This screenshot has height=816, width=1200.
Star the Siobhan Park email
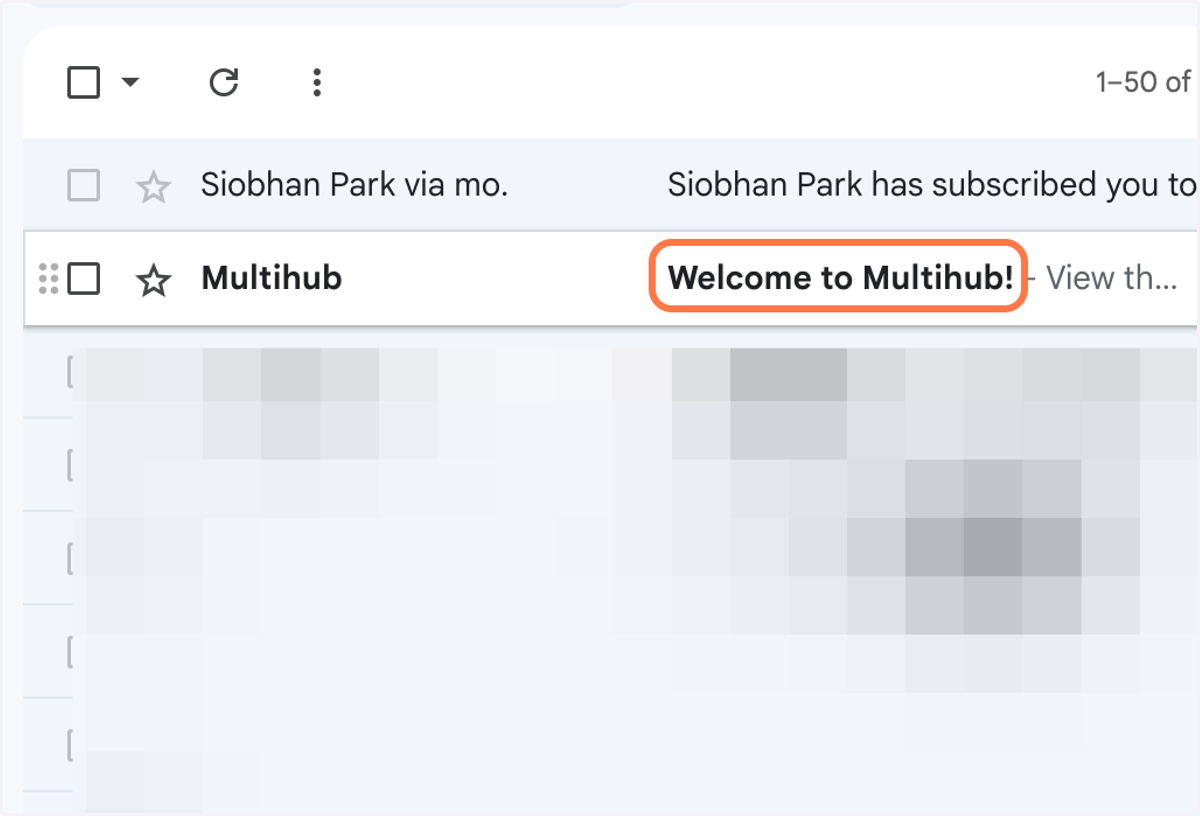(x=153, y=186)
